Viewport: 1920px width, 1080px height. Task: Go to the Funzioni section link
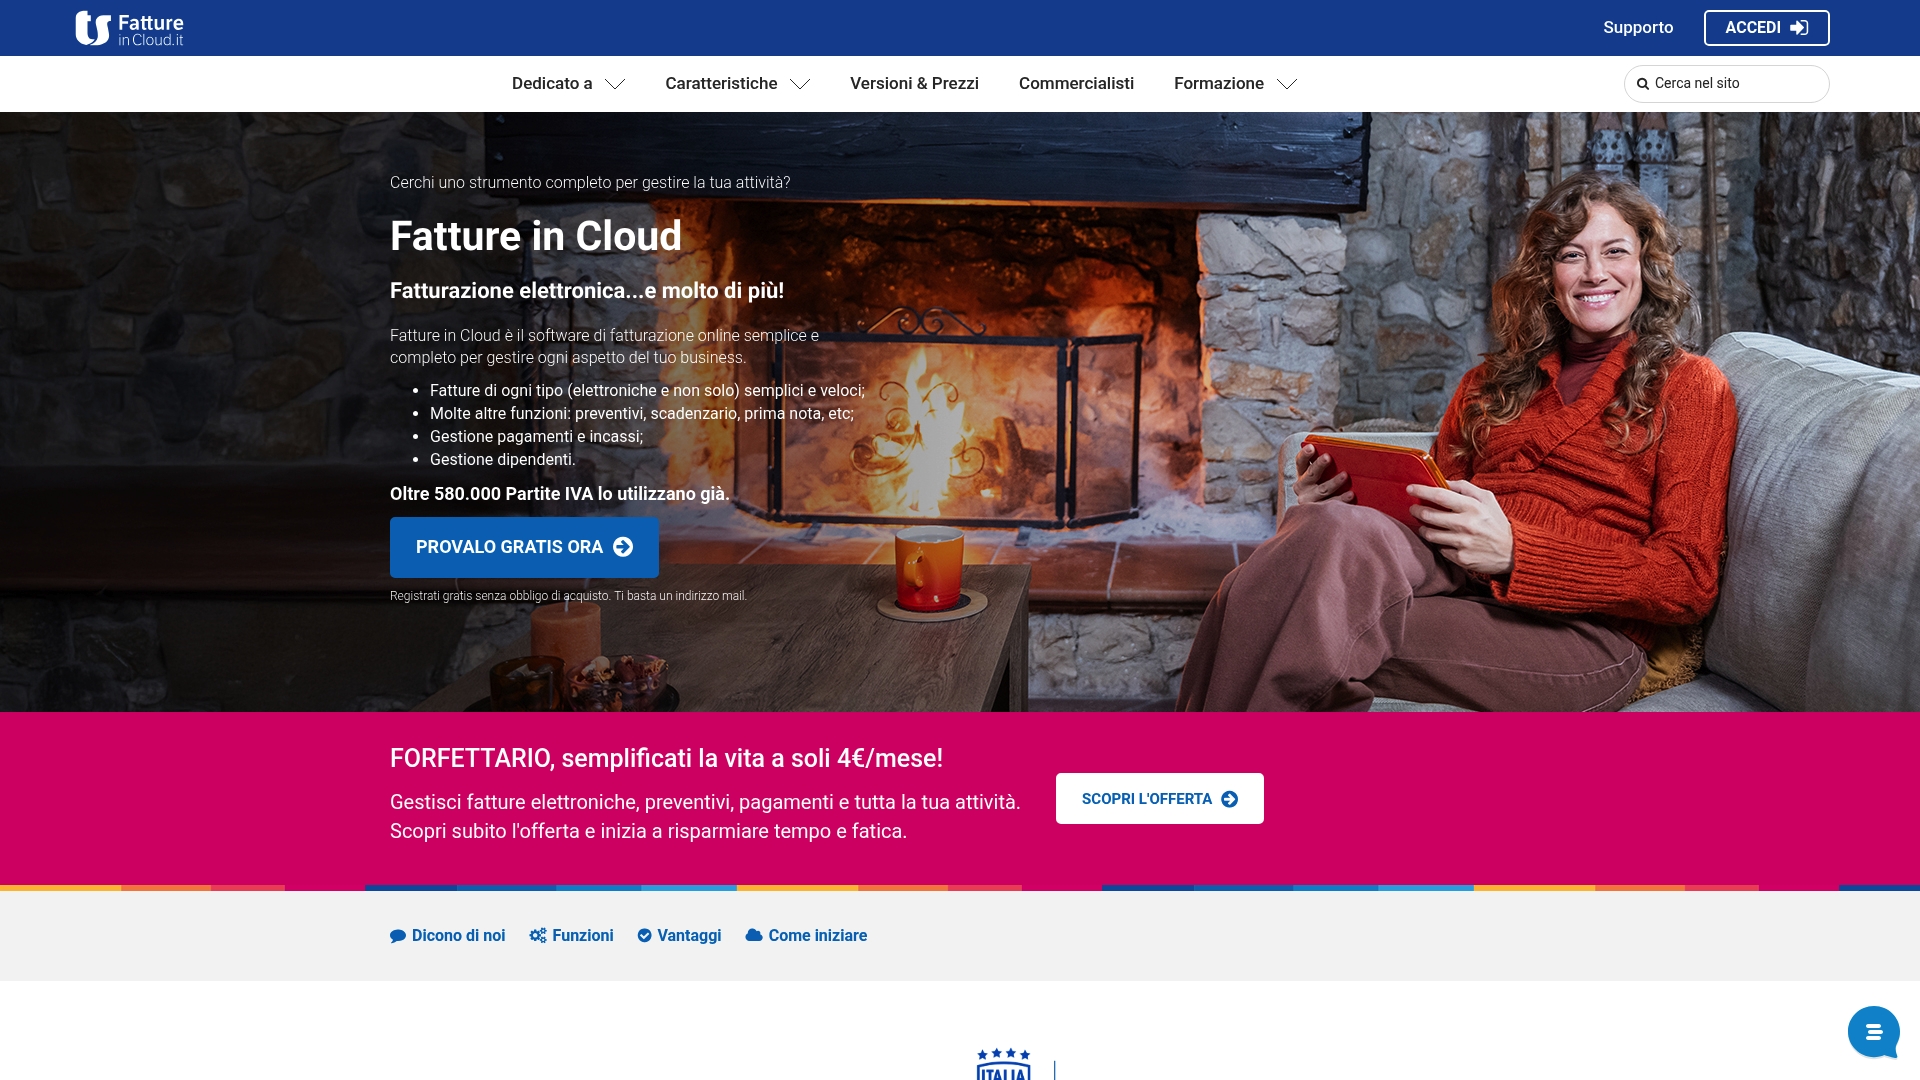(x=583, y=936)
